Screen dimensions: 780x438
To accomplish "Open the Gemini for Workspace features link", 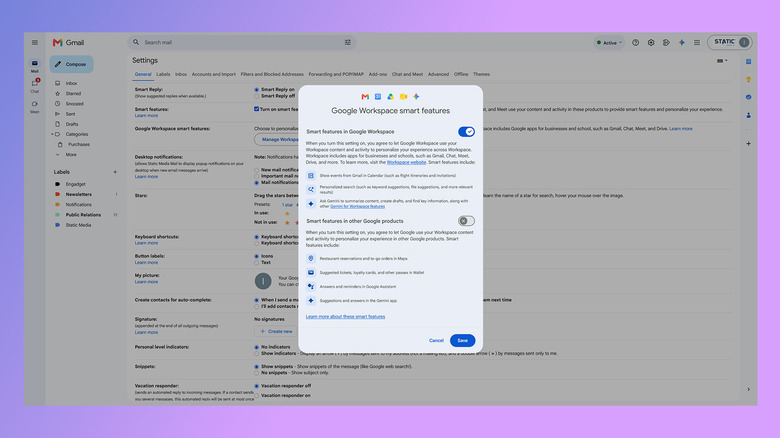I will pyautogui.click(x=357, y=206).
